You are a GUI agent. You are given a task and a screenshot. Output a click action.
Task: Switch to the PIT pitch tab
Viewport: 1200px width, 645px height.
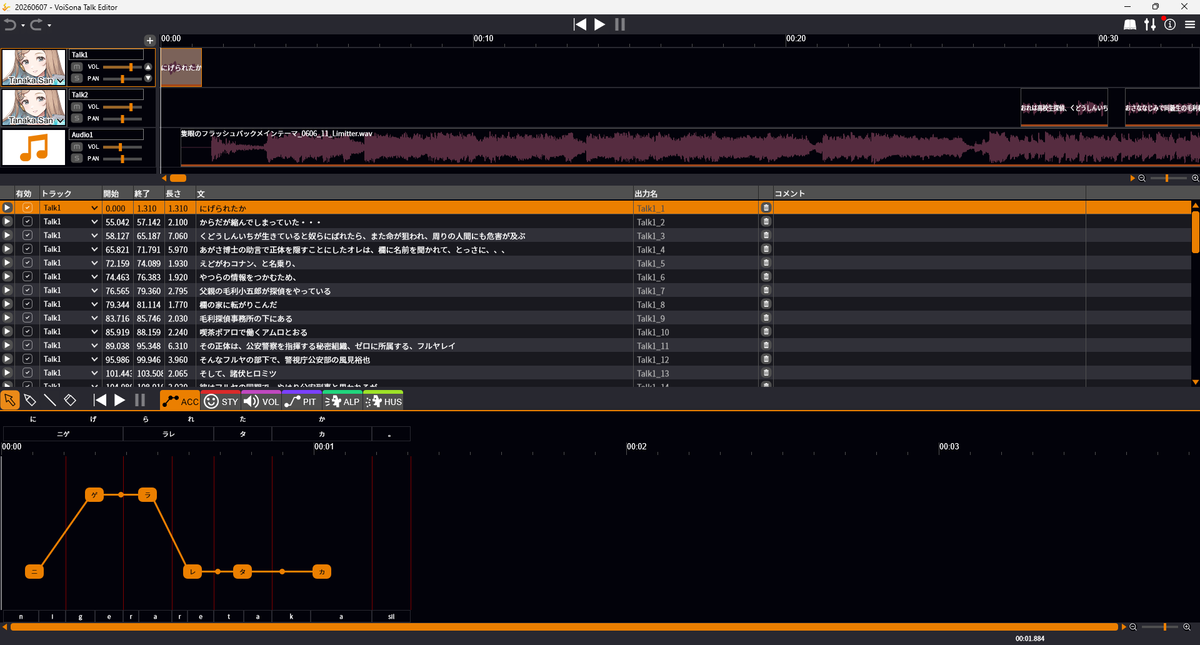(301, 400)
